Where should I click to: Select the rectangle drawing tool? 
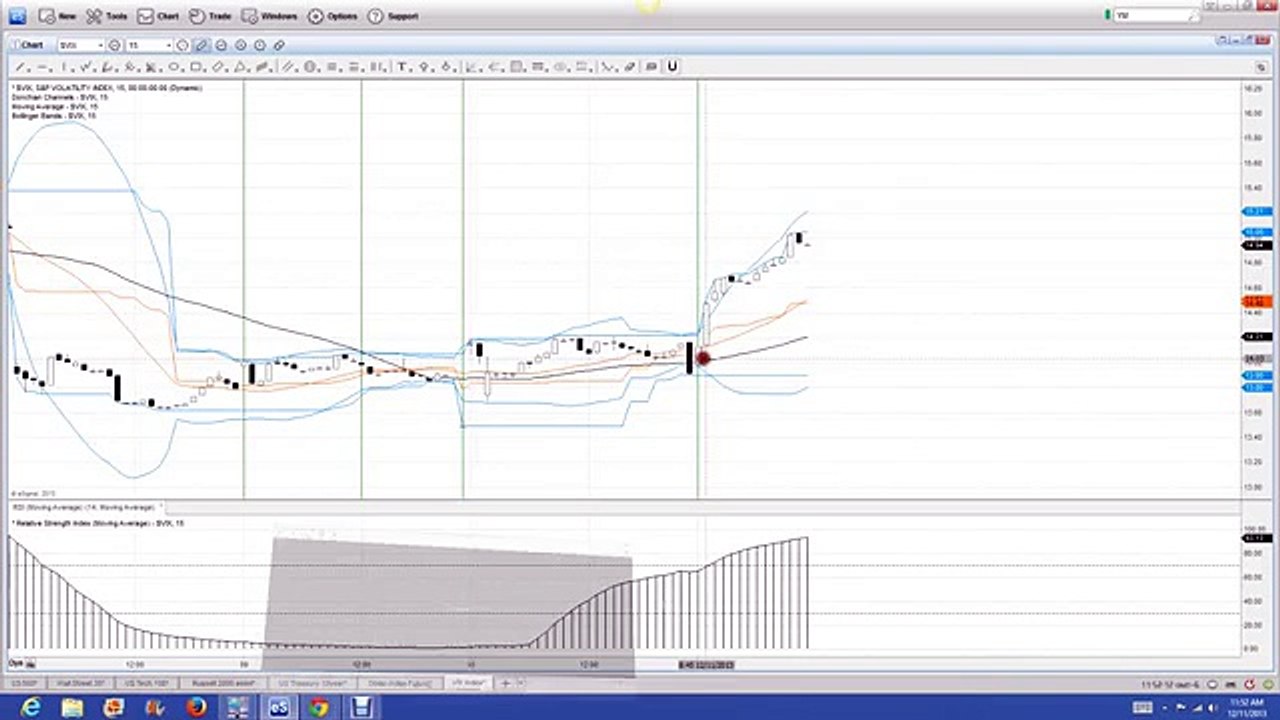pyautogui.click(x=196, y=67)
